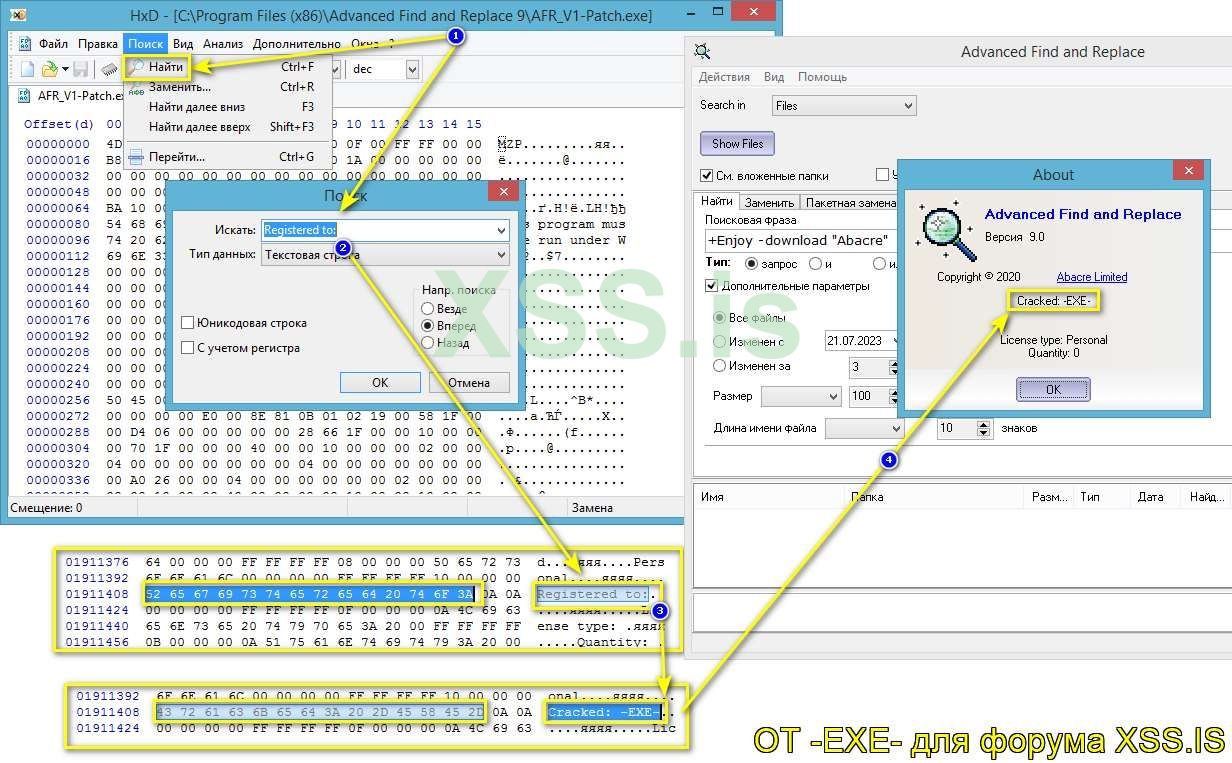Open the Помощь menu in Advanced Find
Viewport: 1232px width, 763px height.
(x=822, y=77)
